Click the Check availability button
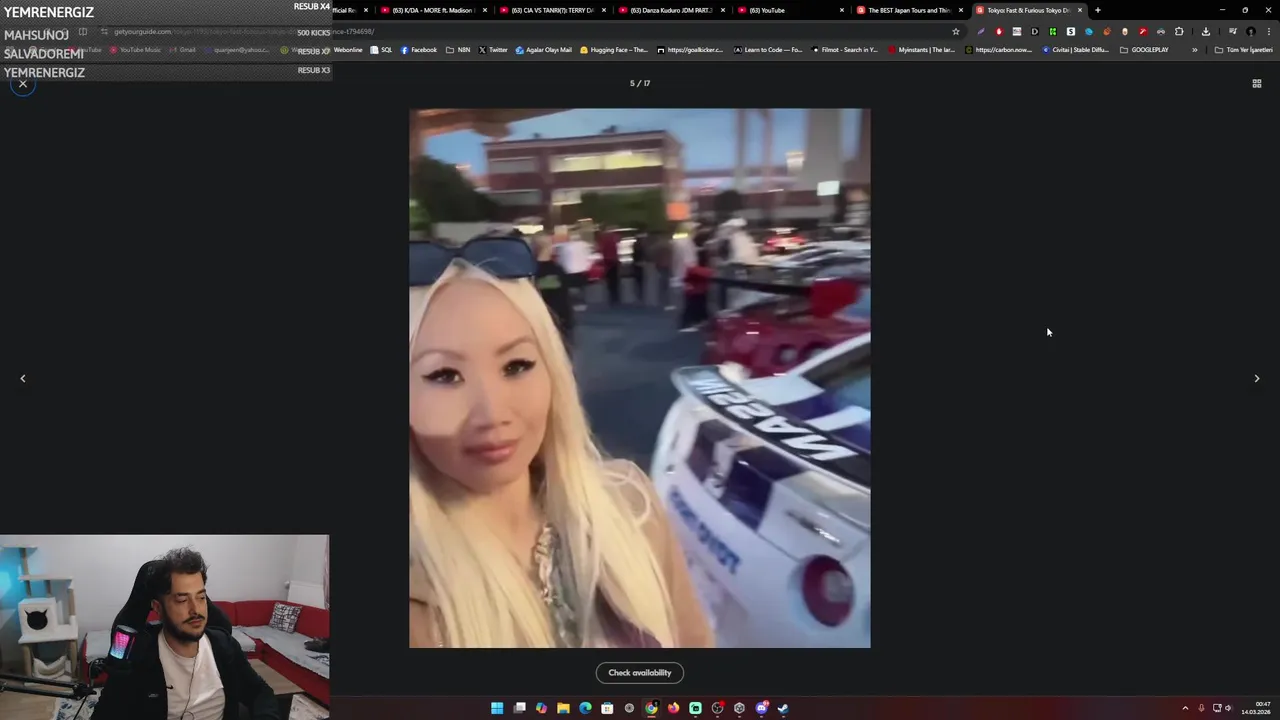The image size is (1280, 720). click(x=640, y=673)
